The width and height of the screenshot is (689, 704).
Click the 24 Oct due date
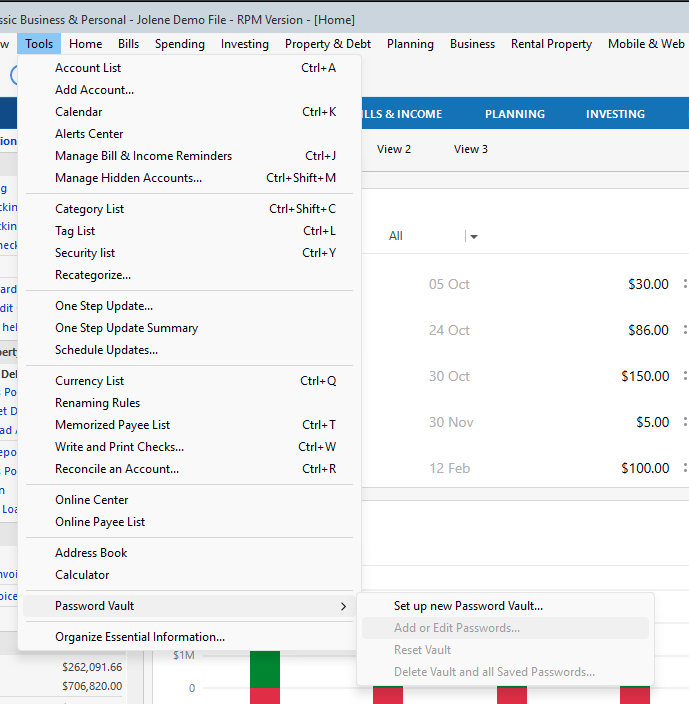pos(449,330)
